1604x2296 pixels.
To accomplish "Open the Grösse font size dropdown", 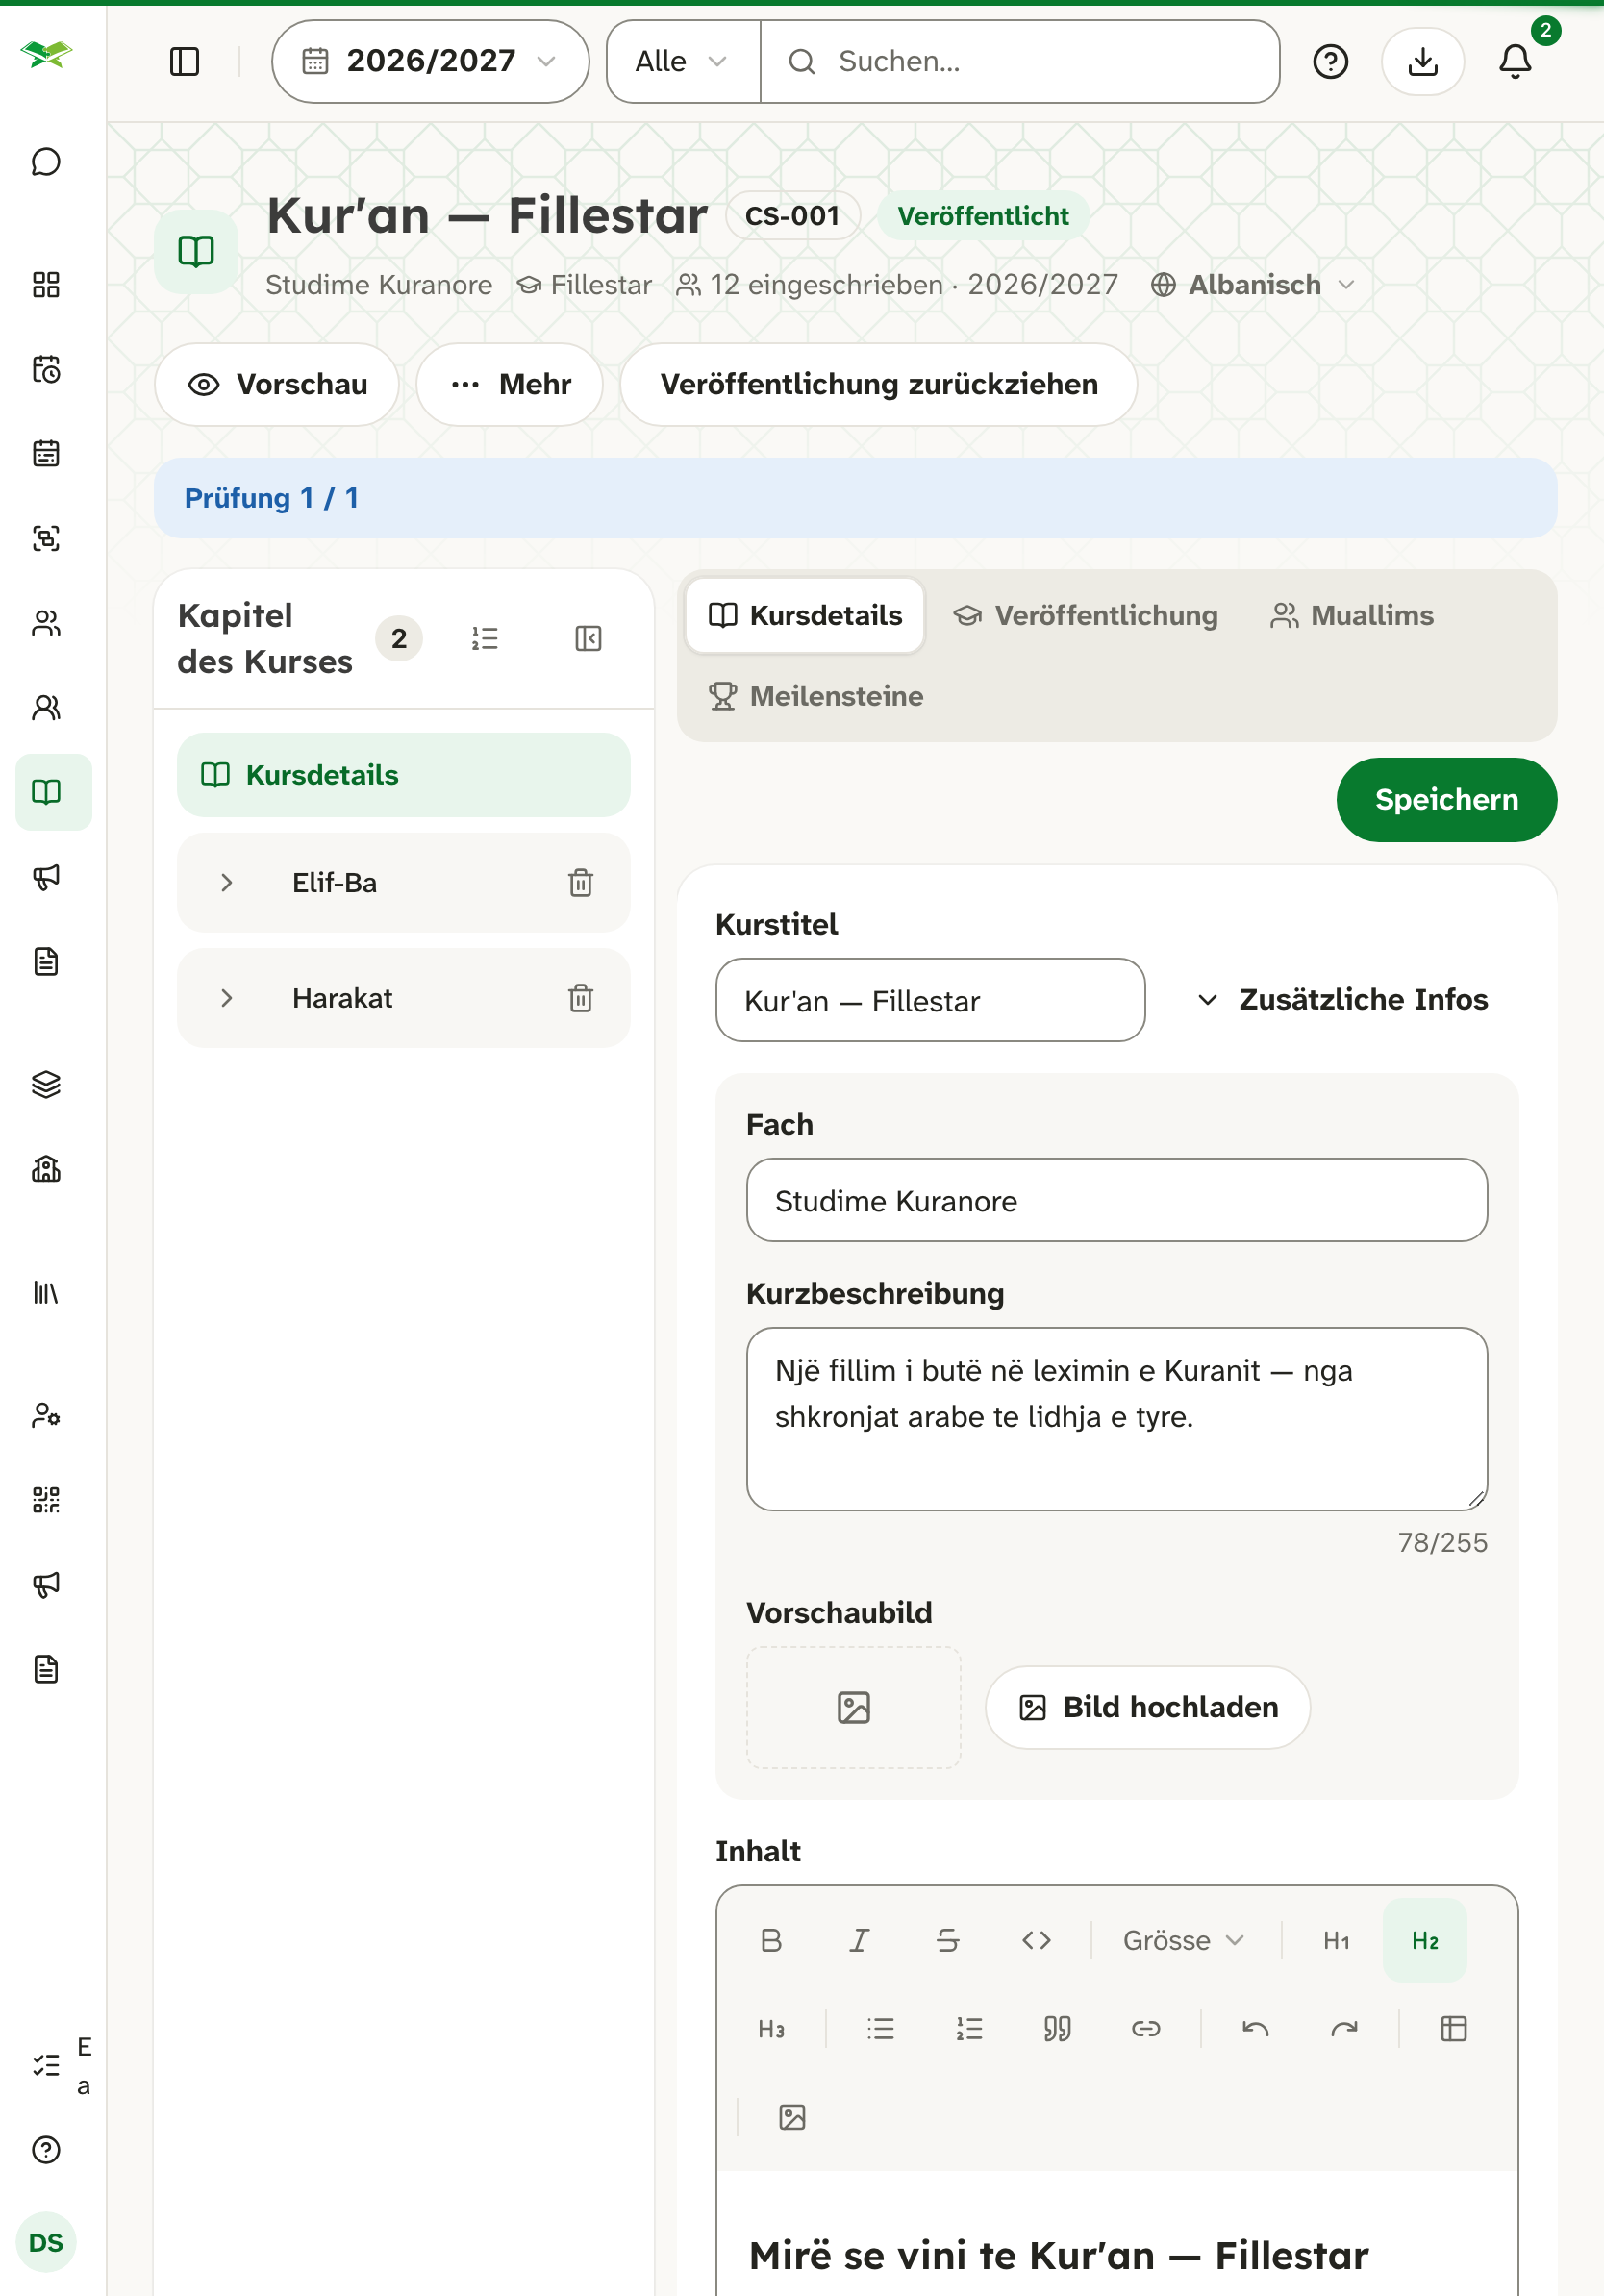I will [x=1183, y=1940].
